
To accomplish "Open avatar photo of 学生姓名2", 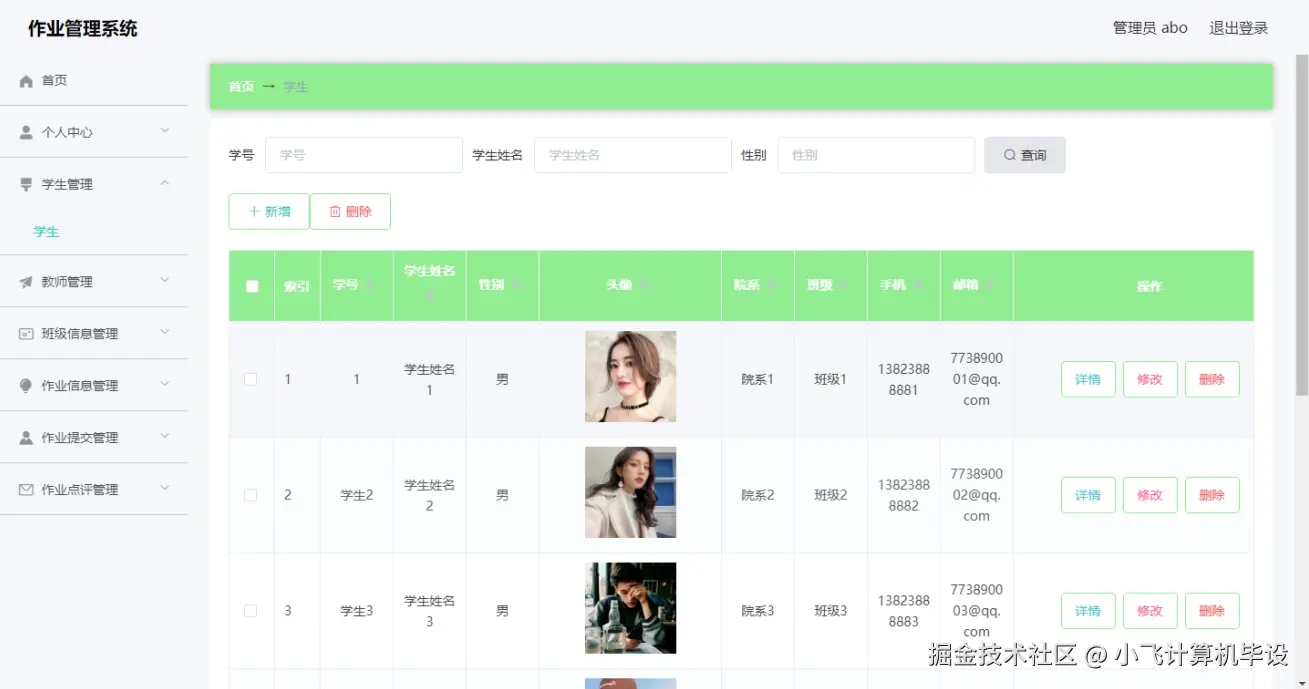I will (631, 493).
